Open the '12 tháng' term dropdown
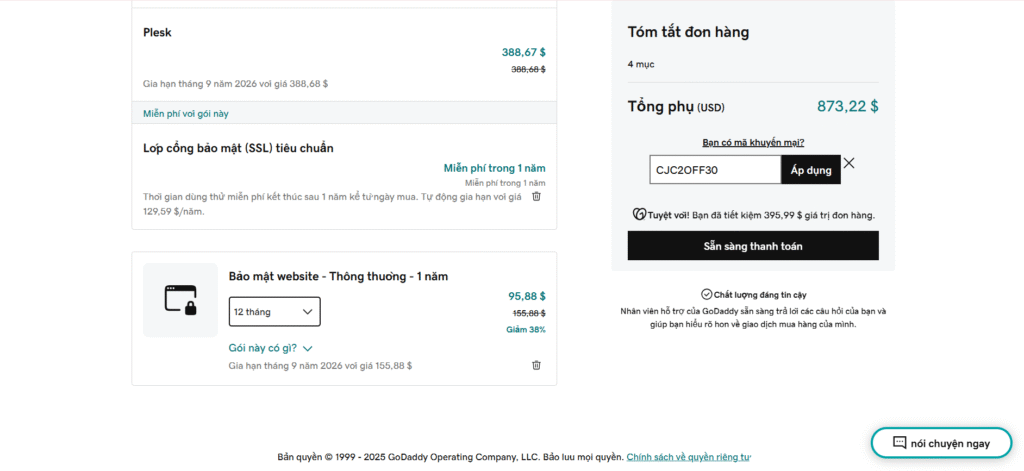This screenshot has height=471, width=1024. point(274,312)
